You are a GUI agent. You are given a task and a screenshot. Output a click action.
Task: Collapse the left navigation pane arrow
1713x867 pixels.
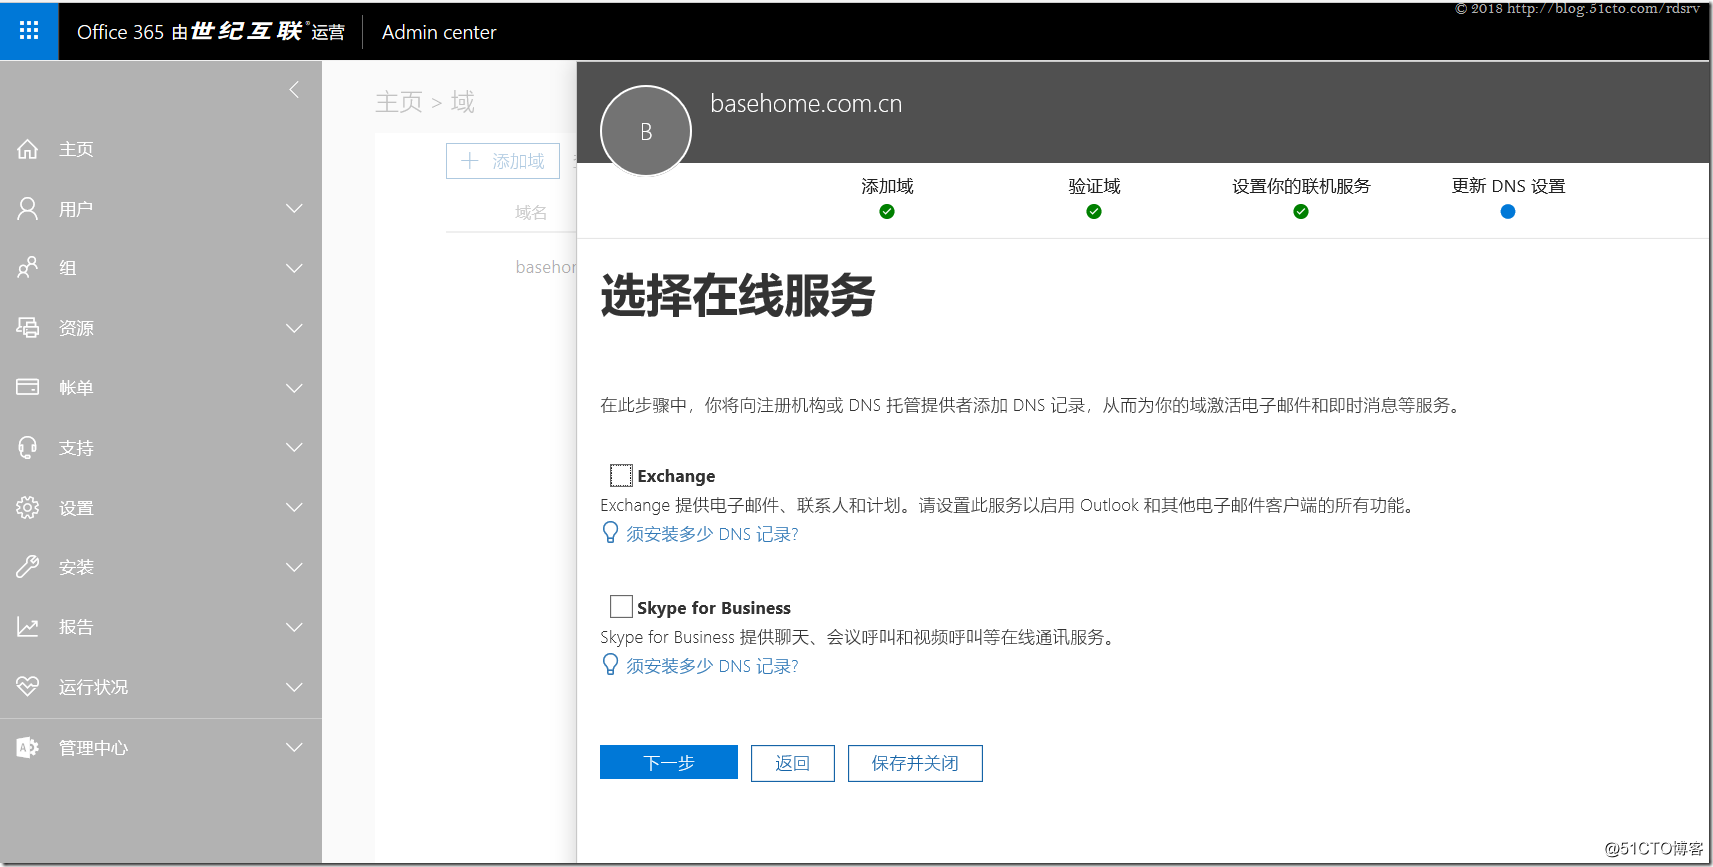coord(294,90)
